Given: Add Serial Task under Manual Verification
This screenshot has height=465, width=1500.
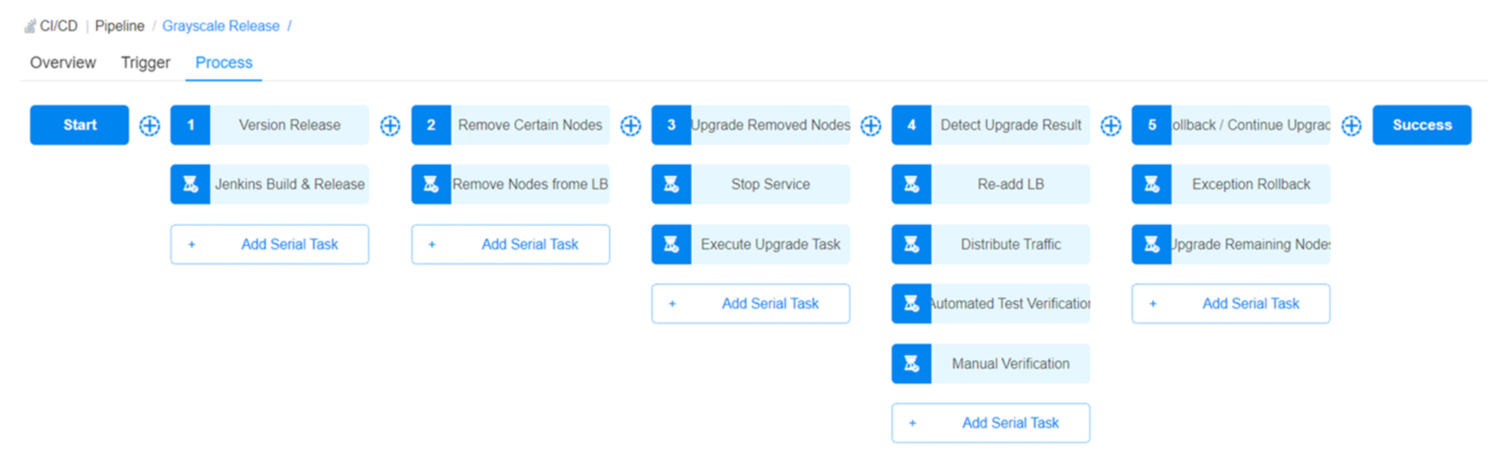Looking at the screenshot, I should click(991, 423).
